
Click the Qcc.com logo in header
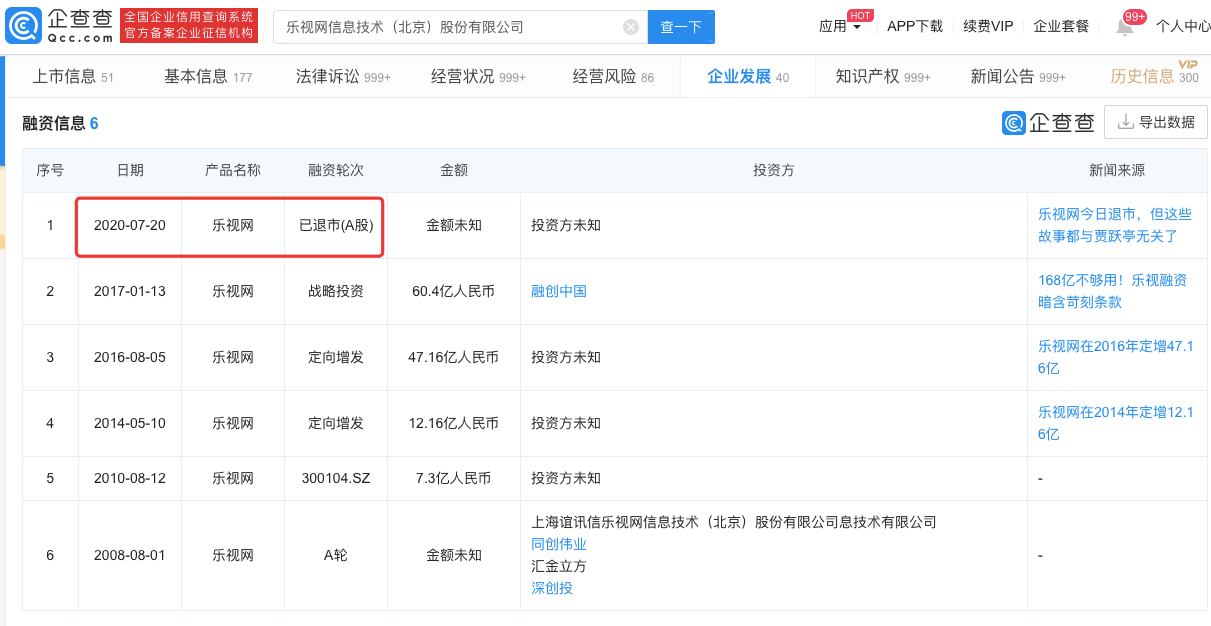(60, 26)
